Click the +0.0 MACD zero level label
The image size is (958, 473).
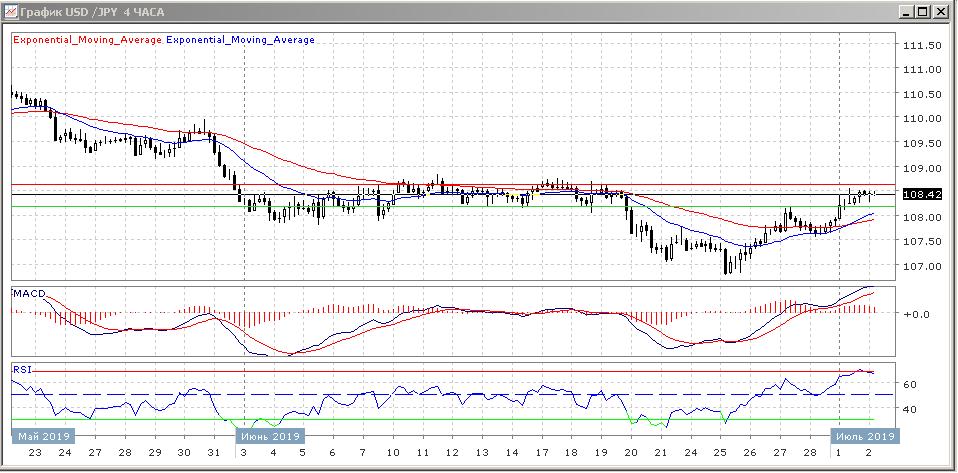(x=916, y=314)
